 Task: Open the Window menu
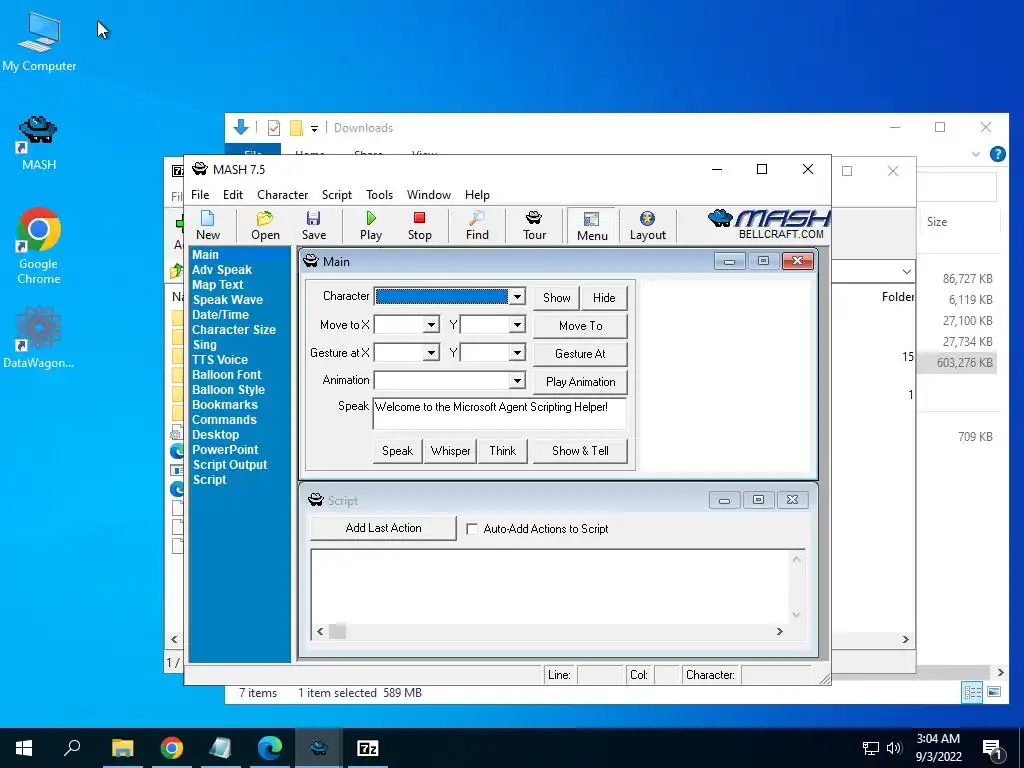(428, 195)
